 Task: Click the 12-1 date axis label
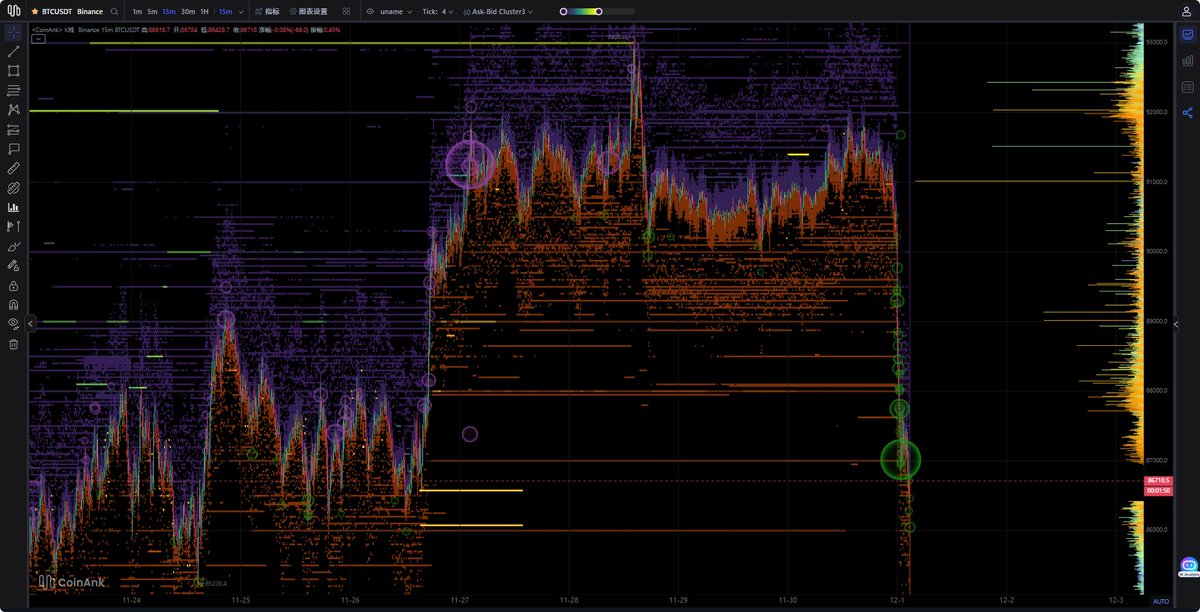point(897,601)
